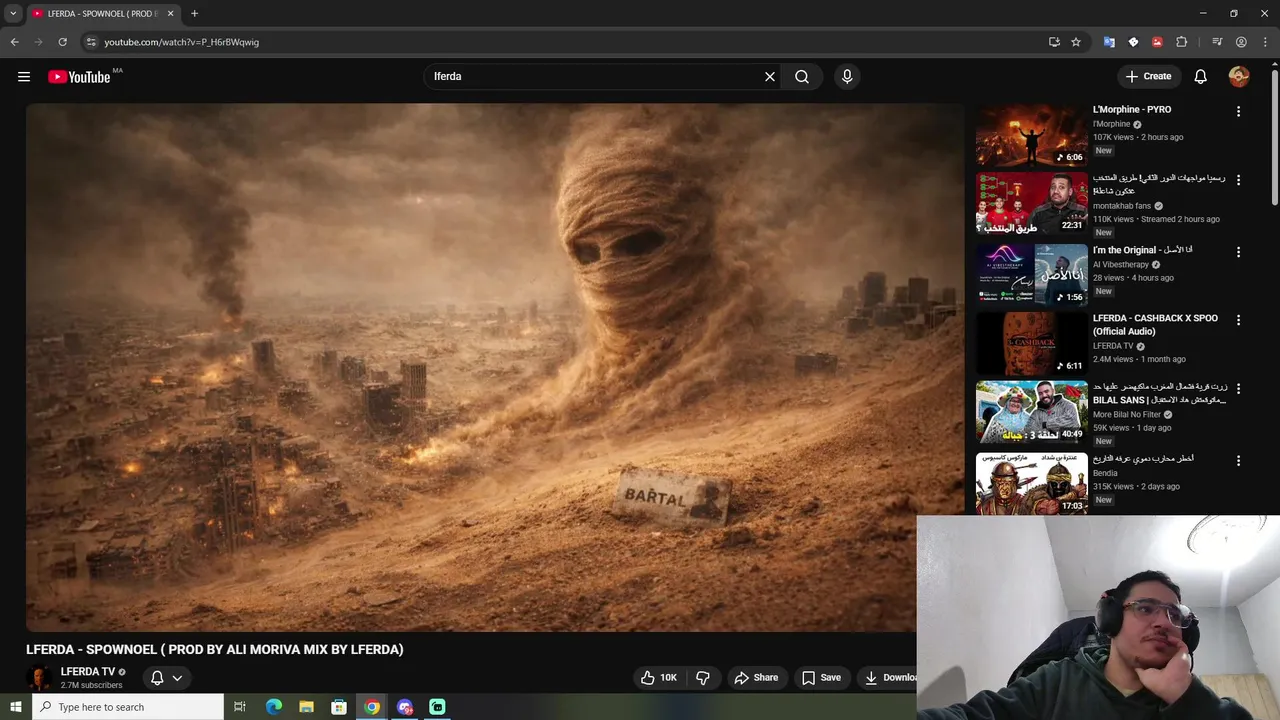Open Microsoft Store from the taskbar
Screen dimensions: 1280x720
coord(339,707)
